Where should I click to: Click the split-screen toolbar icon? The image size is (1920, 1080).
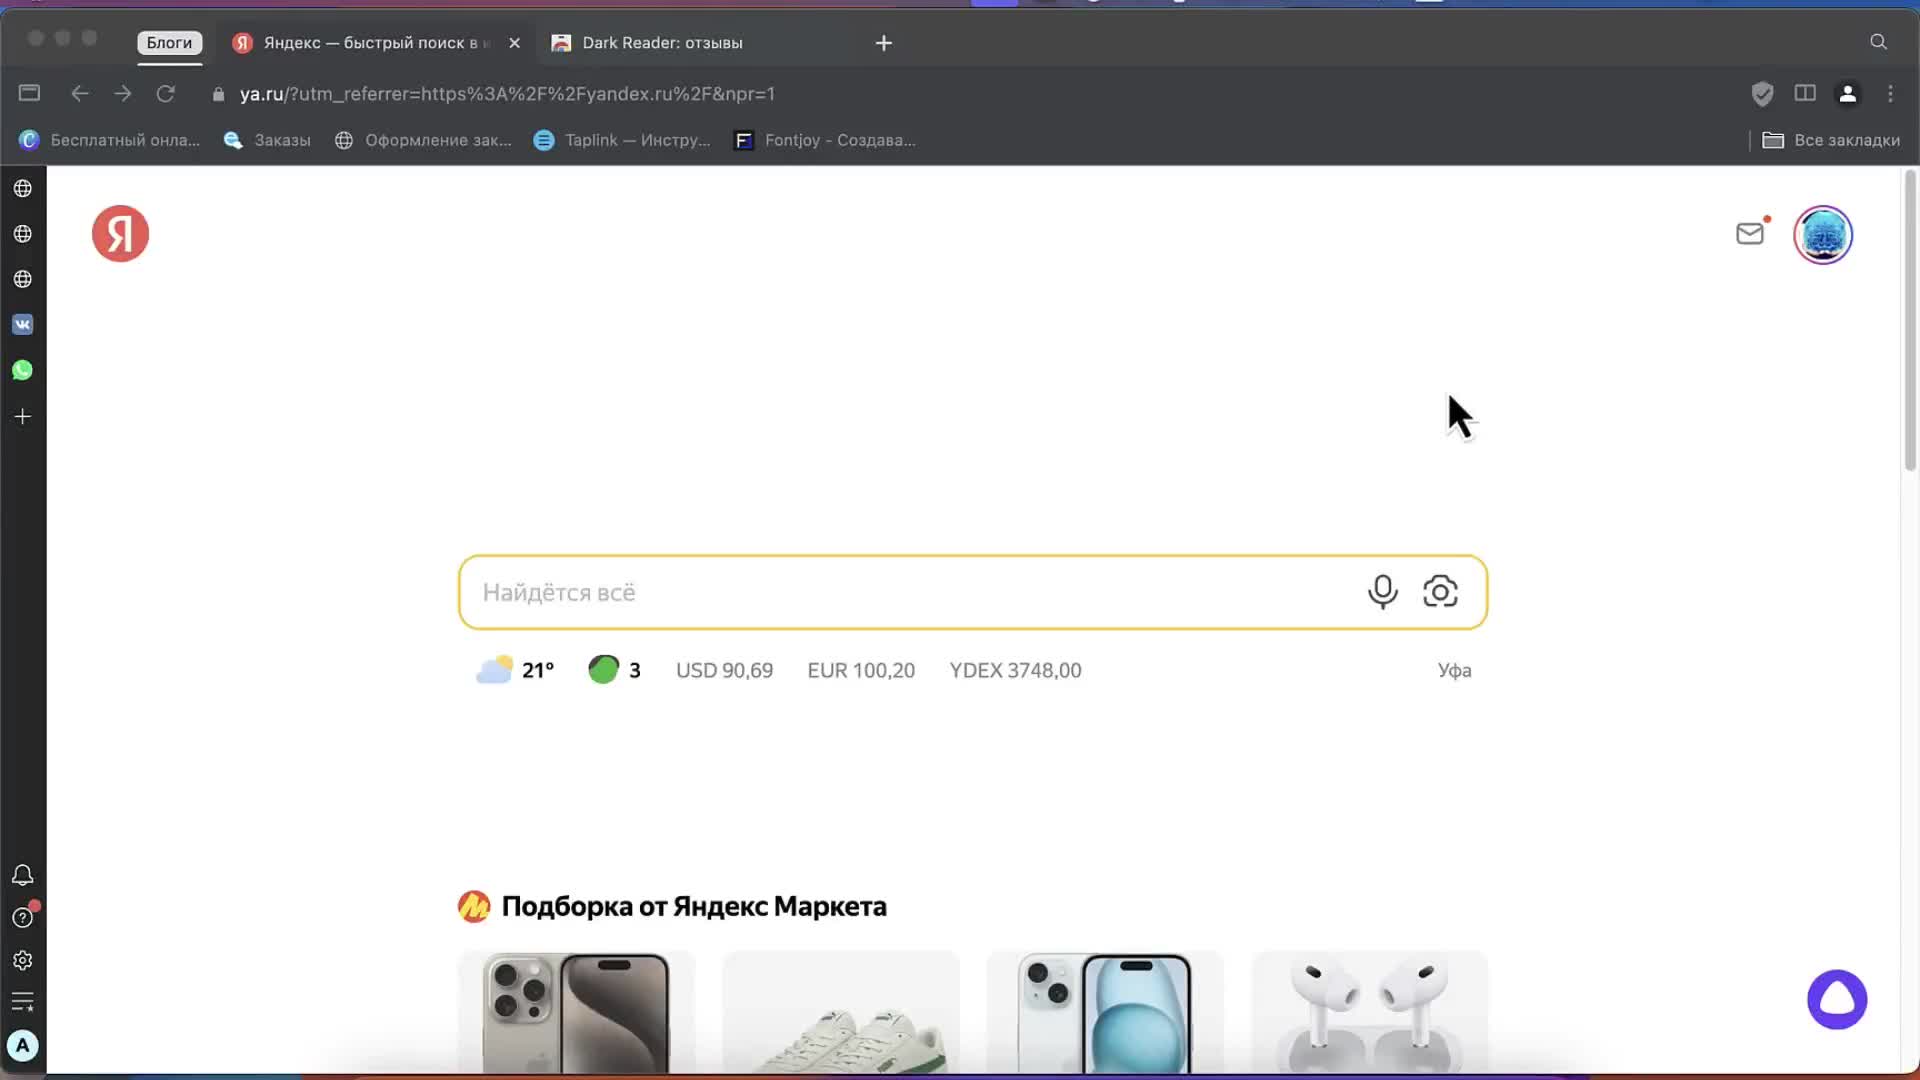(x=1804, y=93)
